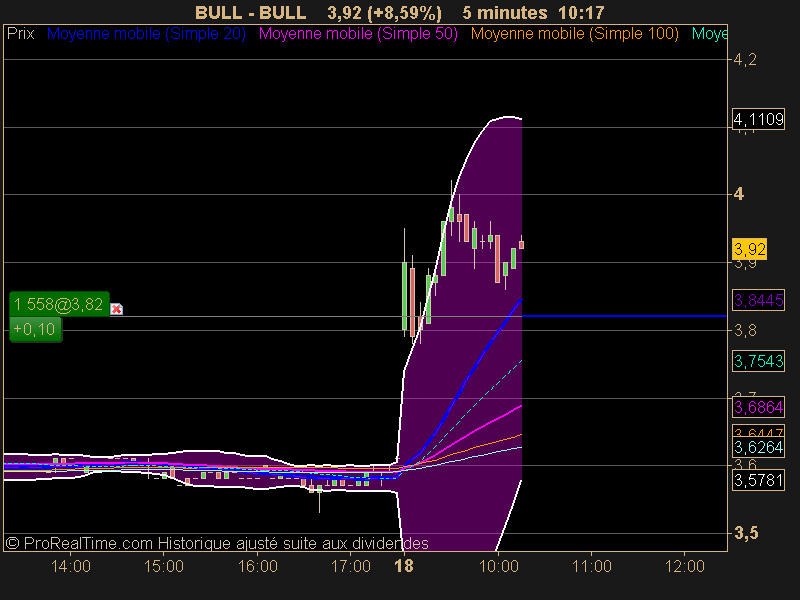Click the 3,5 price axis label
This screenshot has width=800, height=600.
[746, 533]
